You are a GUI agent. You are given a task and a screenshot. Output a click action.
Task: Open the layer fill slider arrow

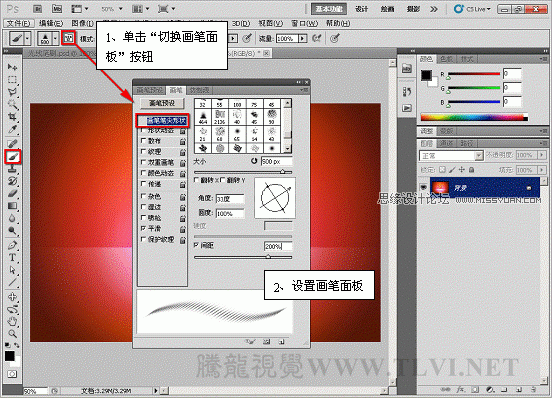tap(542, 170)
